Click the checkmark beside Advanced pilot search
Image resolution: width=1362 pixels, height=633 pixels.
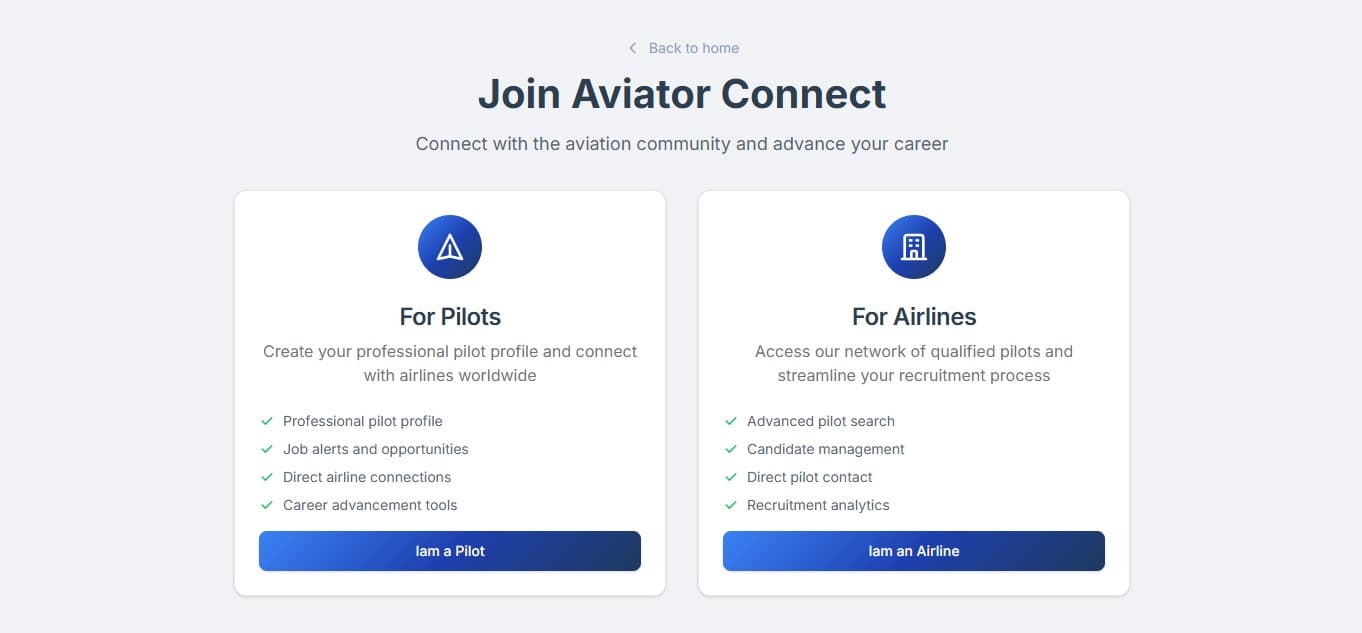[x=731, y=421]
